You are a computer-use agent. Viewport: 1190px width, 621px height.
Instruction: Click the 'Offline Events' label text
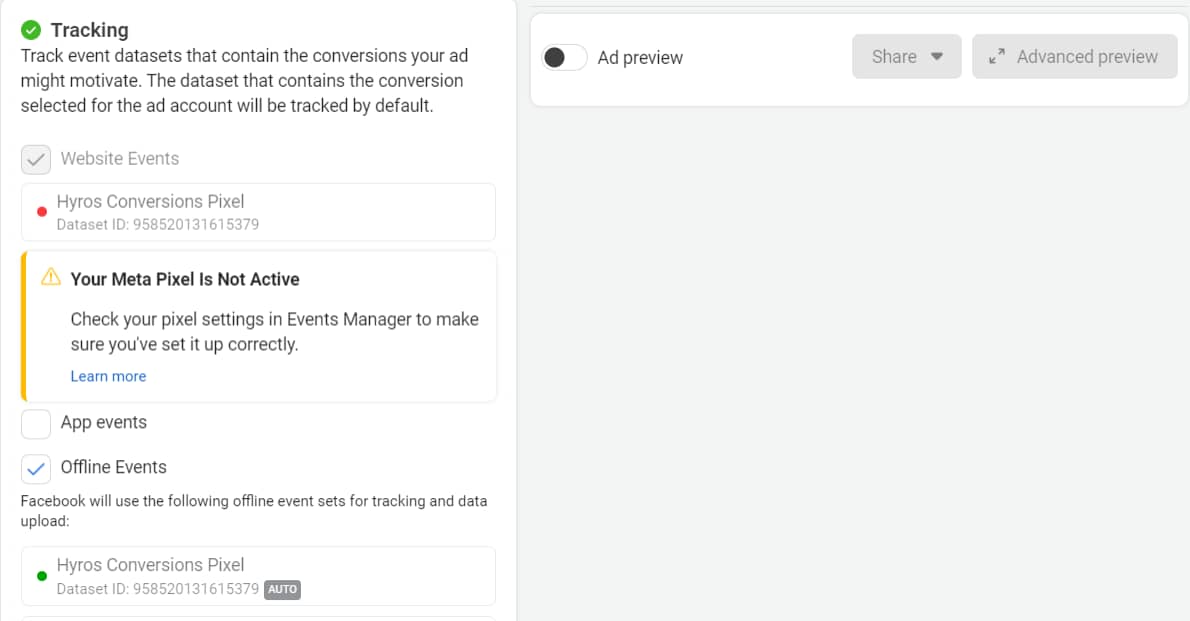[114, 468]
